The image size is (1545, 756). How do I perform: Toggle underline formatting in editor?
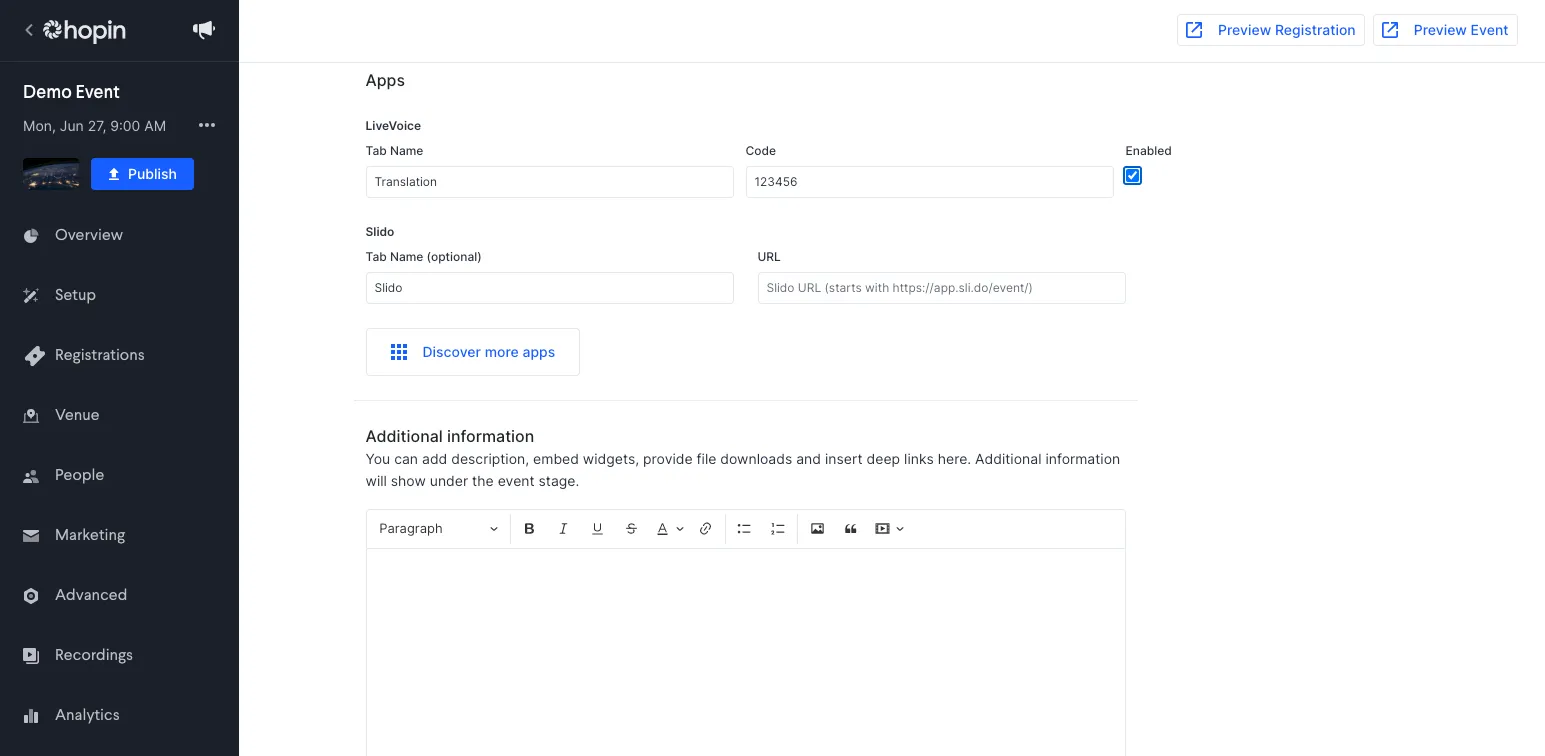tap(597, 529)
